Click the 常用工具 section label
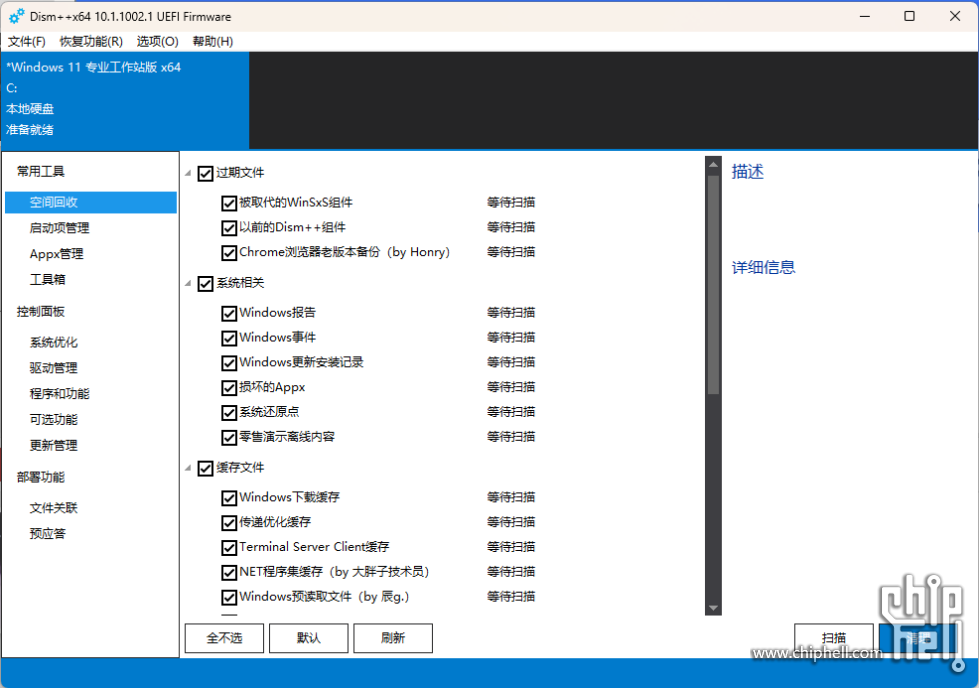979x688 pixels. (x=41, y=171)
